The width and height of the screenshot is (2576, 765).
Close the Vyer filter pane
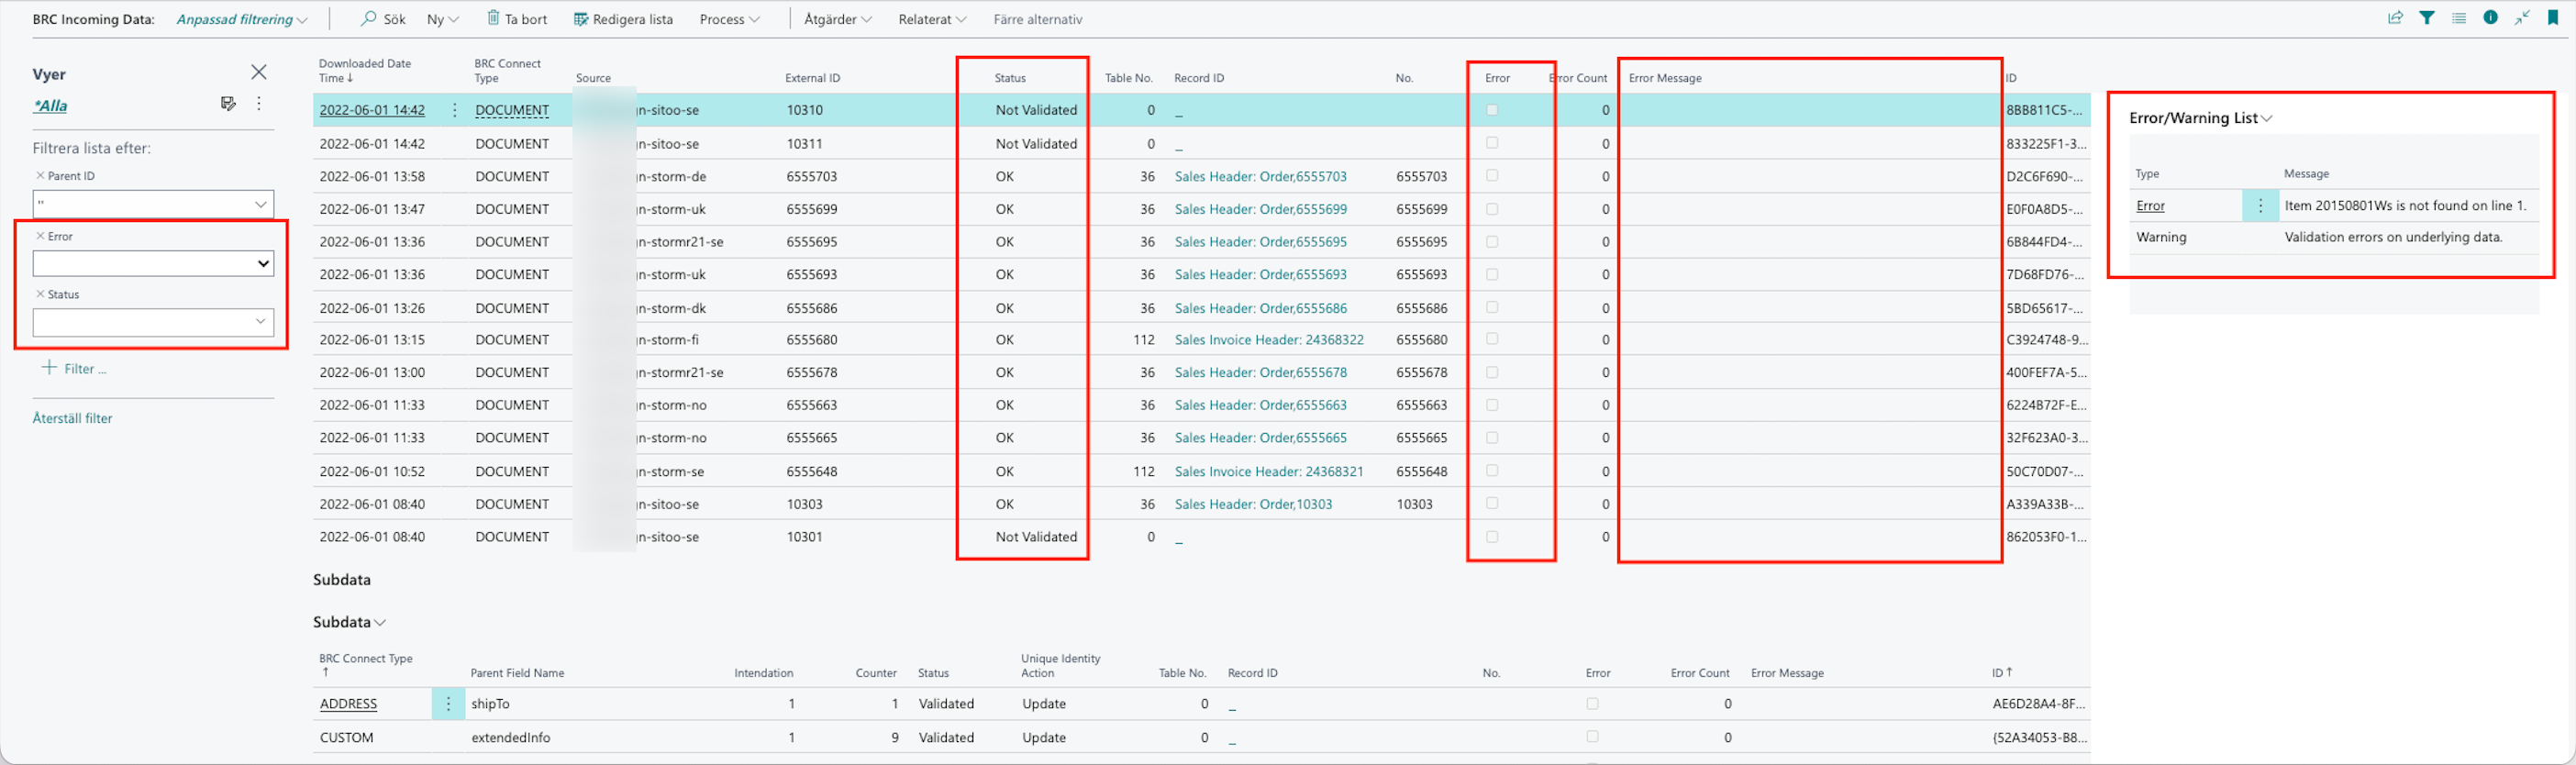[x=259, y=72]
